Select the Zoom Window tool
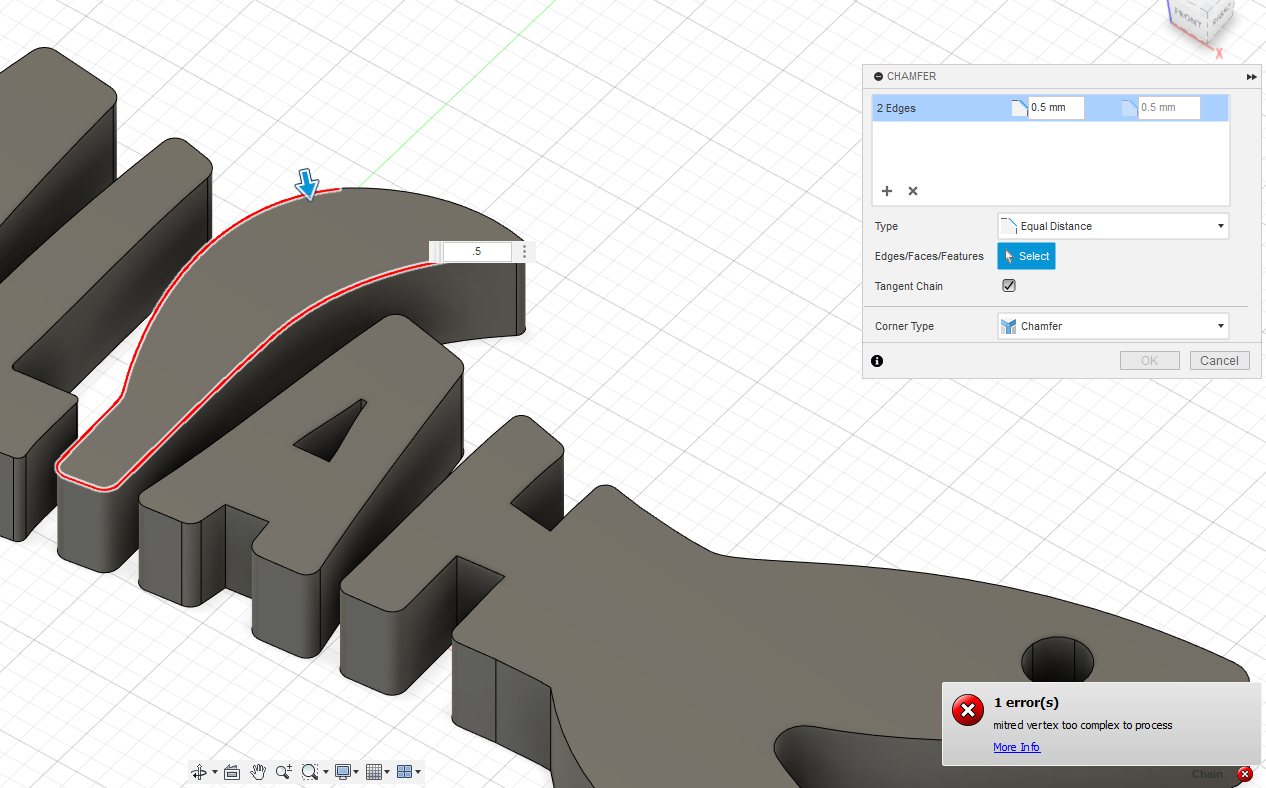 [308, 771]
